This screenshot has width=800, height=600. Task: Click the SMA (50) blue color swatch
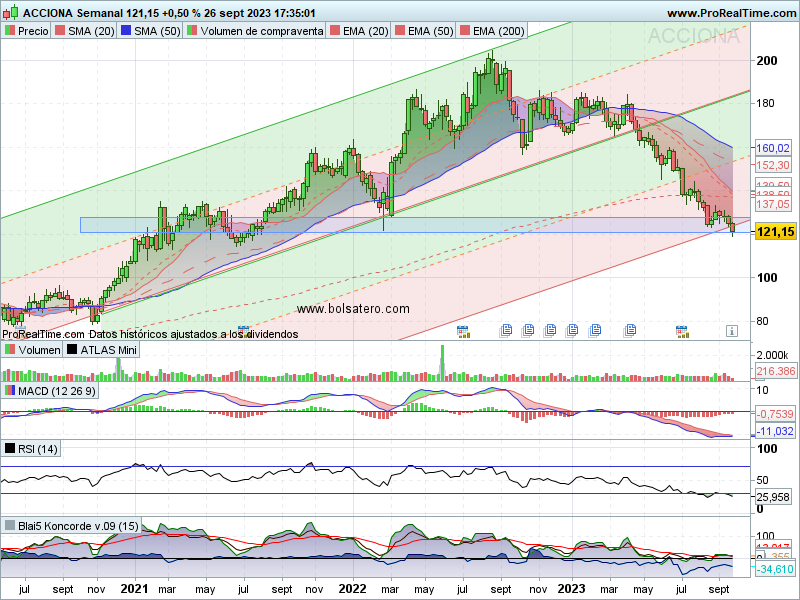(x=126, y=31)
